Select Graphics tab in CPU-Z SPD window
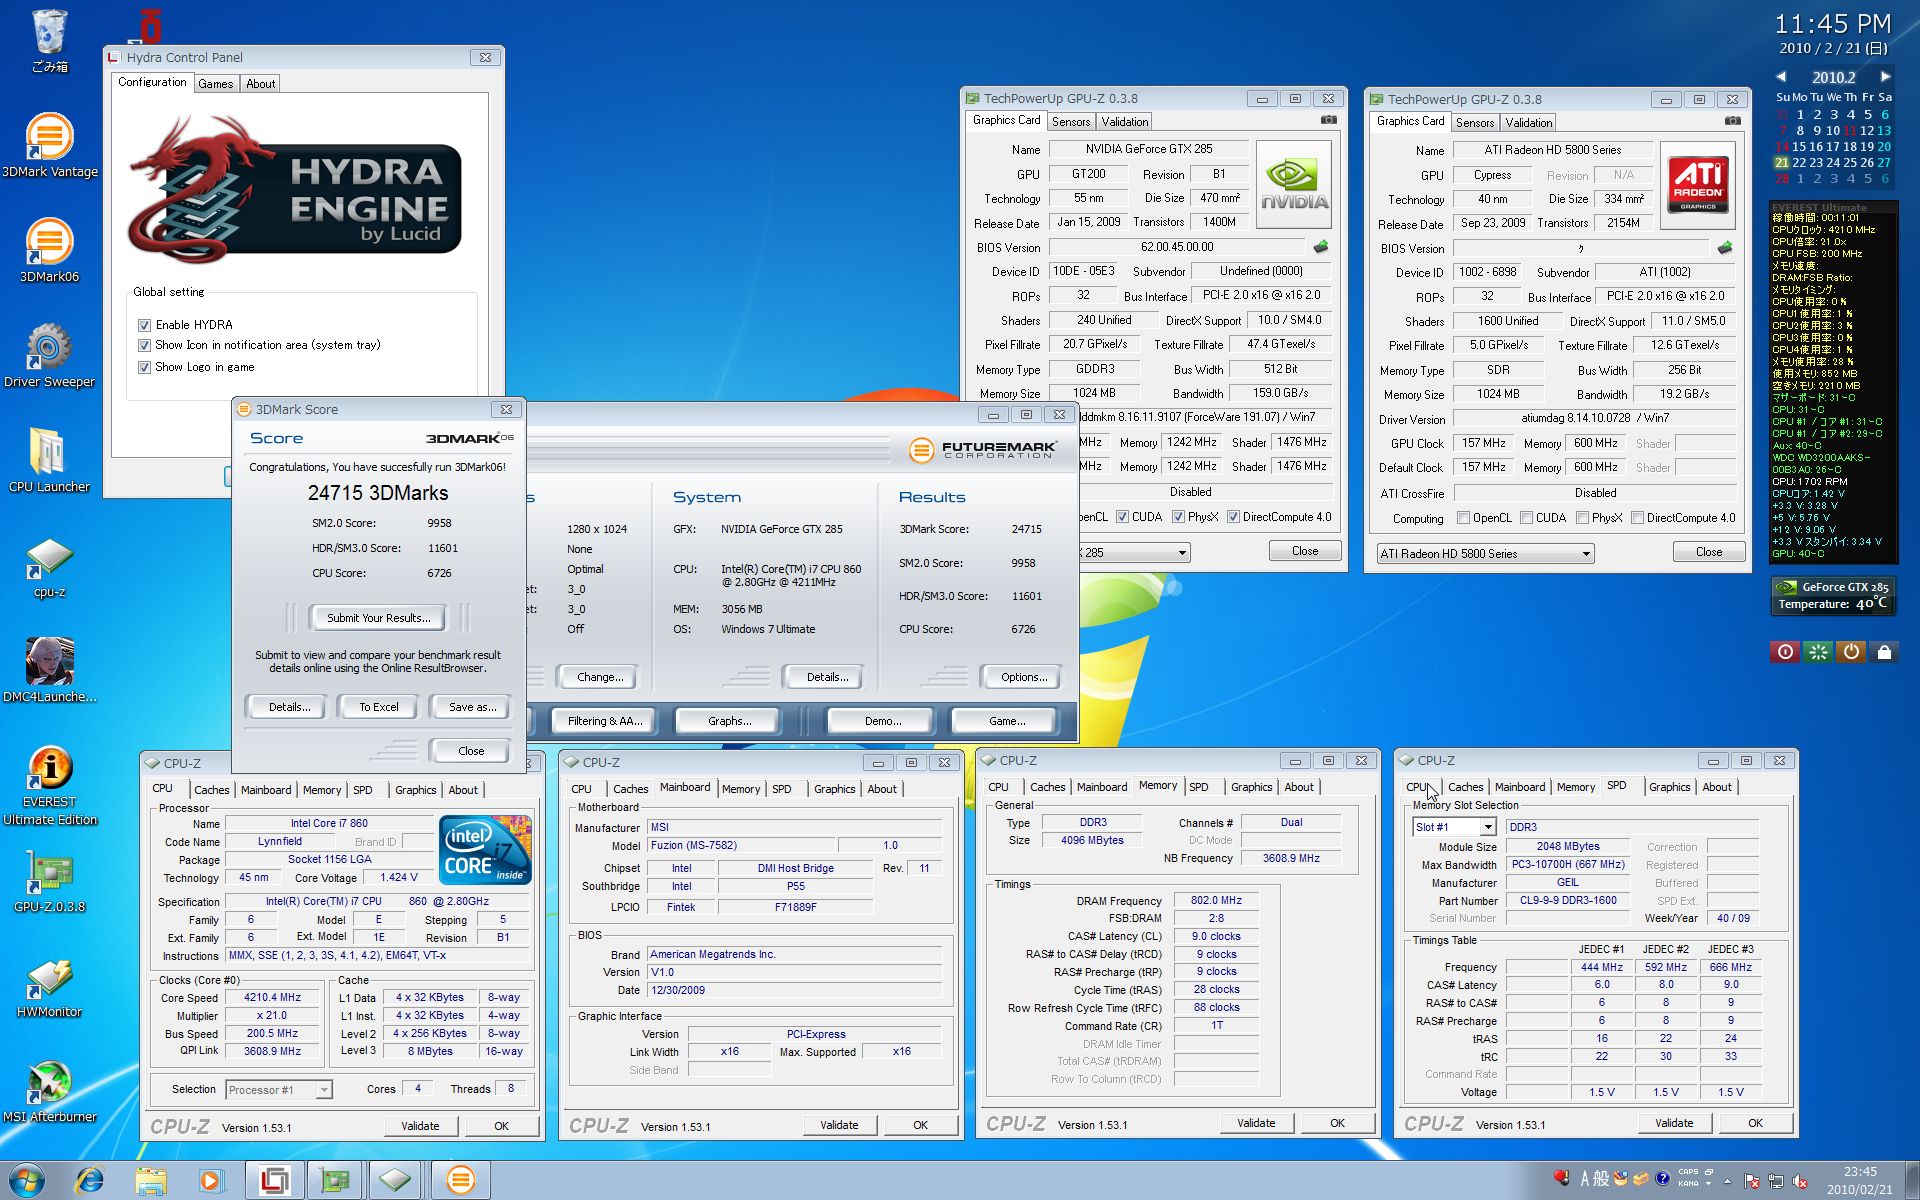The width and height of the screenshot is (1920, 1200). tap(1669, 787)
